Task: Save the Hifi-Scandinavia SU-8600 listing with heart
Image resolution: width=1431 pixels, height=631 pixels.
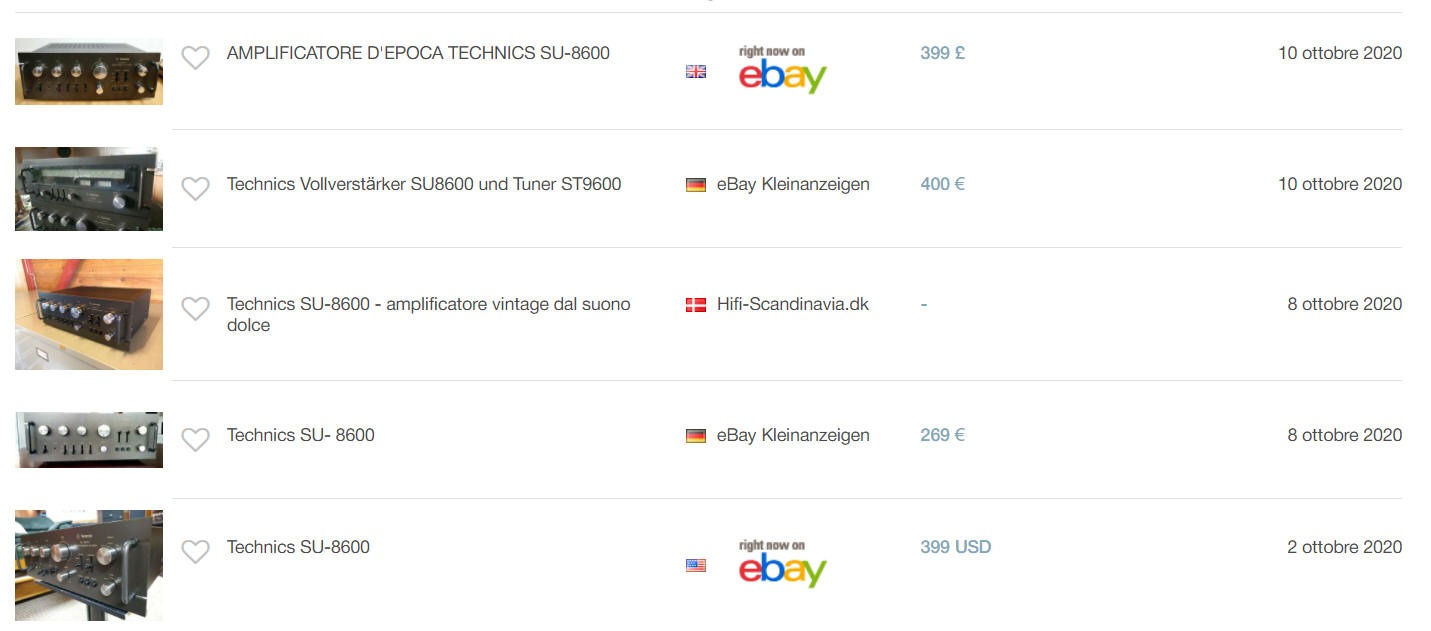Action: (195, 309)
